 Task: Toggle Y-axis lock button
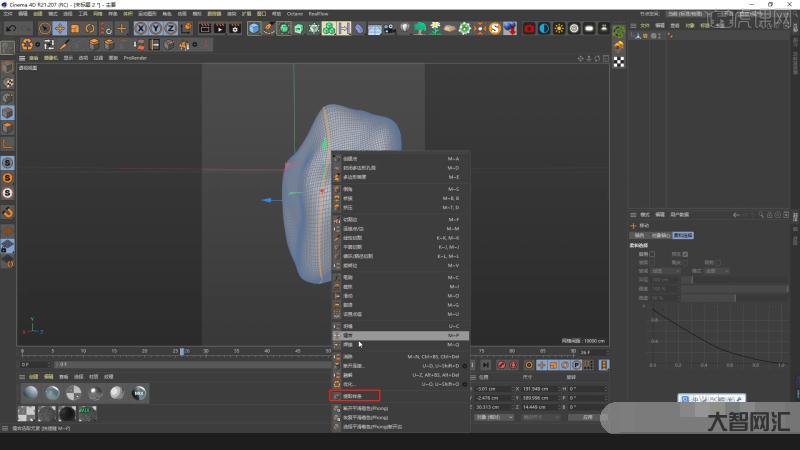pyautogui.click(x=156, y=28)
